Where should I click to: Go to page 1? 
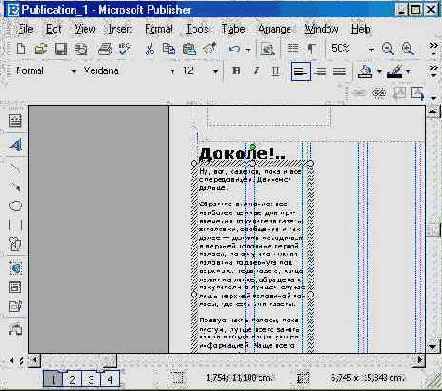point(53,379)
